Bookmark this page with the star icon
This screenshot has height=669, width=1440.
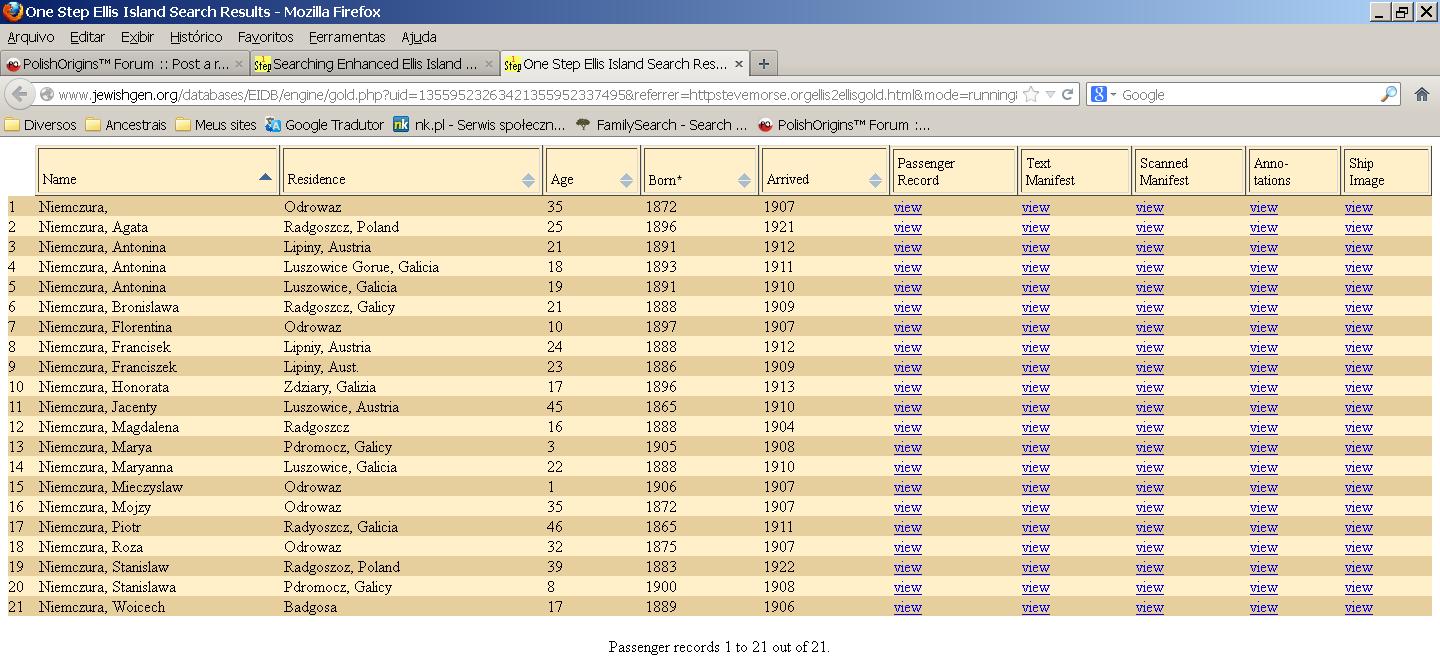[x=1031, y=95]
